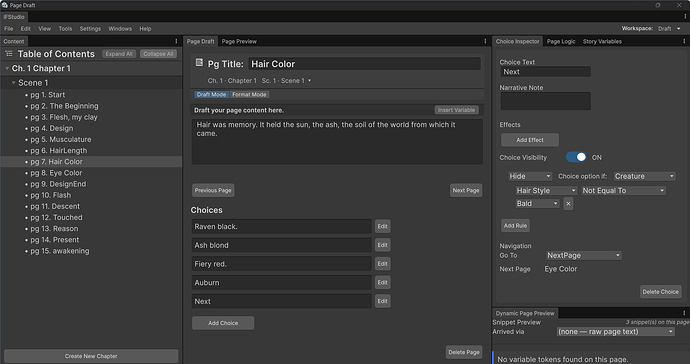Open the Sc. 1 - Scene 1 breadcrumb dropdown

pyautogui.click(x=286, y=81)
